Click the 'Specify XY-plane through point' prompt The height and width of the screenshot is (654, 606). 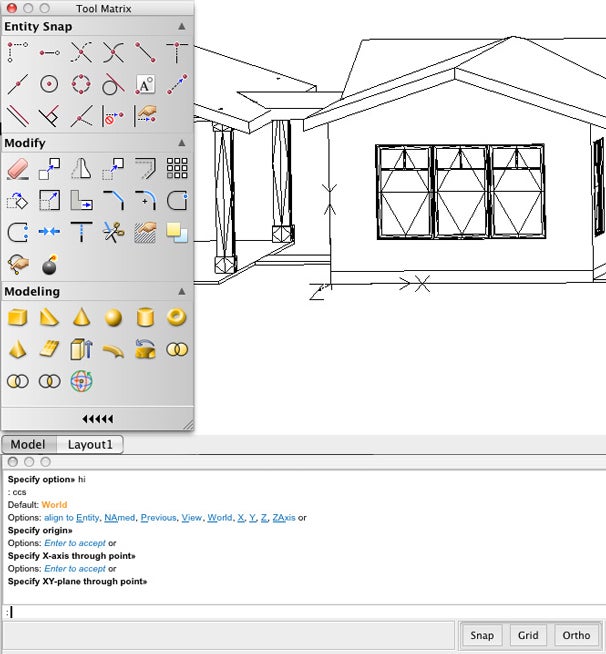77,581
